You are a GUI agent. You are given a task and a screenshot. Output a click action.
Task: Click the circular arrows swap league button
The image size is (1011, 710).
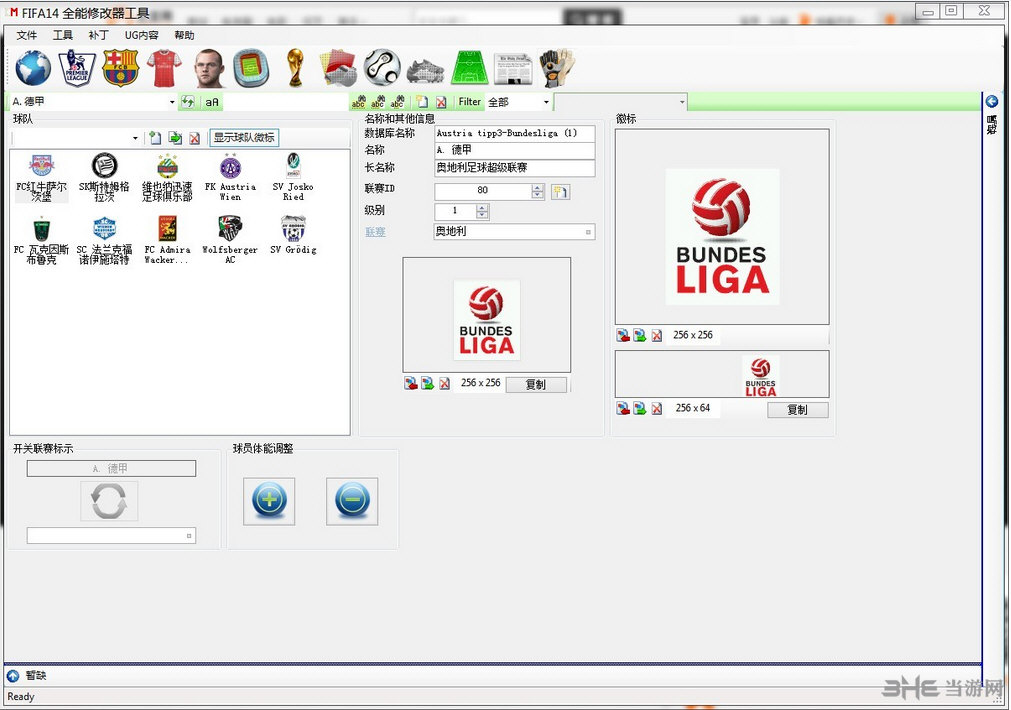coord(109,501)
